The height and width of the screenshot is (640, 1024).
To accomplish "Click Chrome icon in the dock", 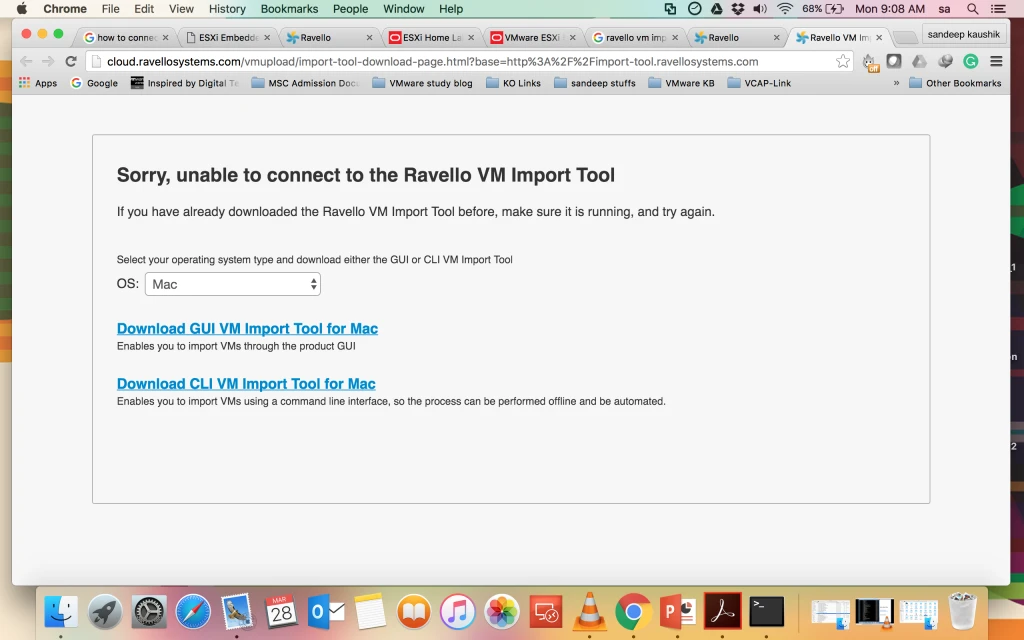I will tap(633, 612).
